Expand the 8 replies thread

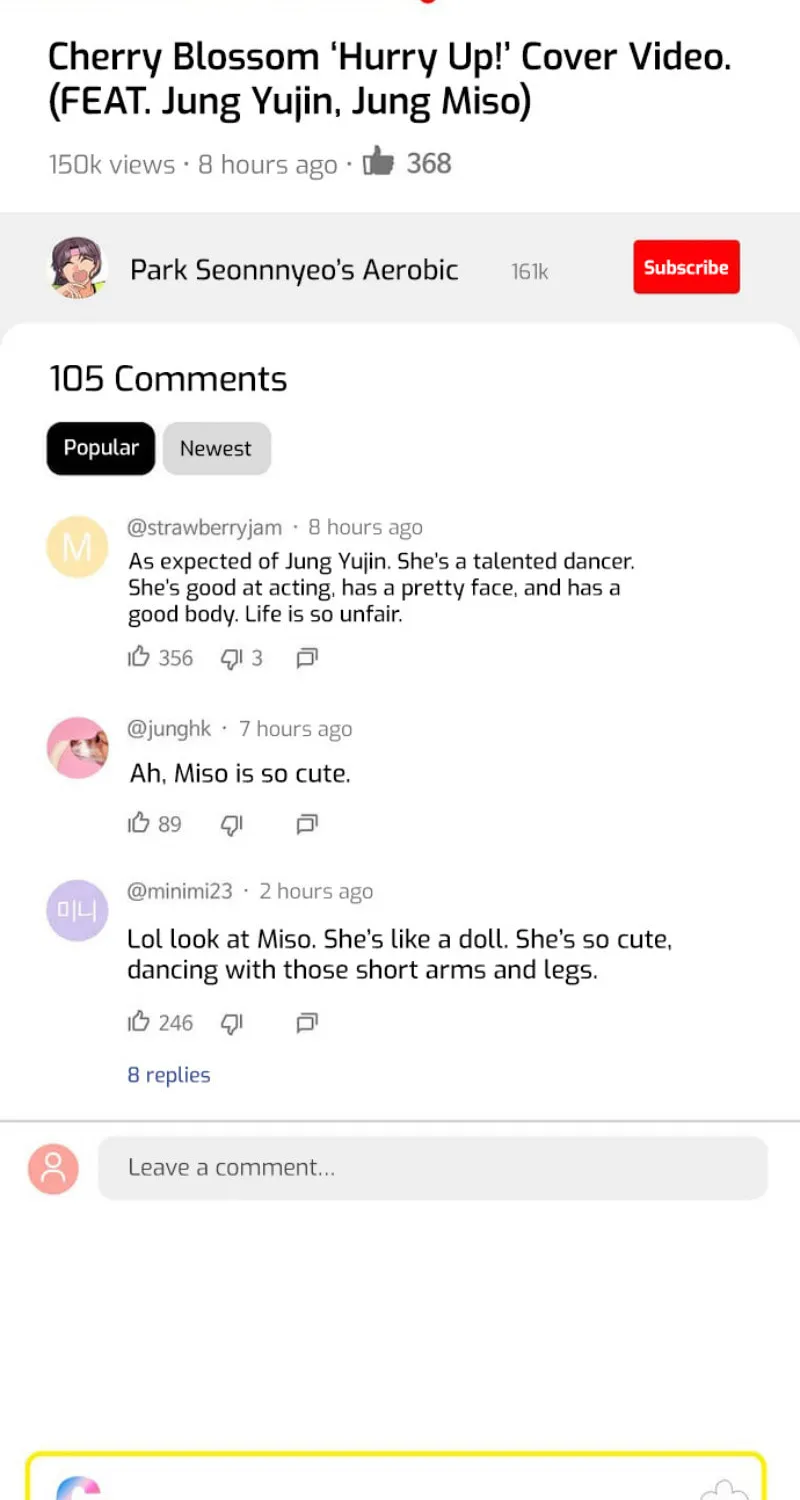pos(169,1075)
